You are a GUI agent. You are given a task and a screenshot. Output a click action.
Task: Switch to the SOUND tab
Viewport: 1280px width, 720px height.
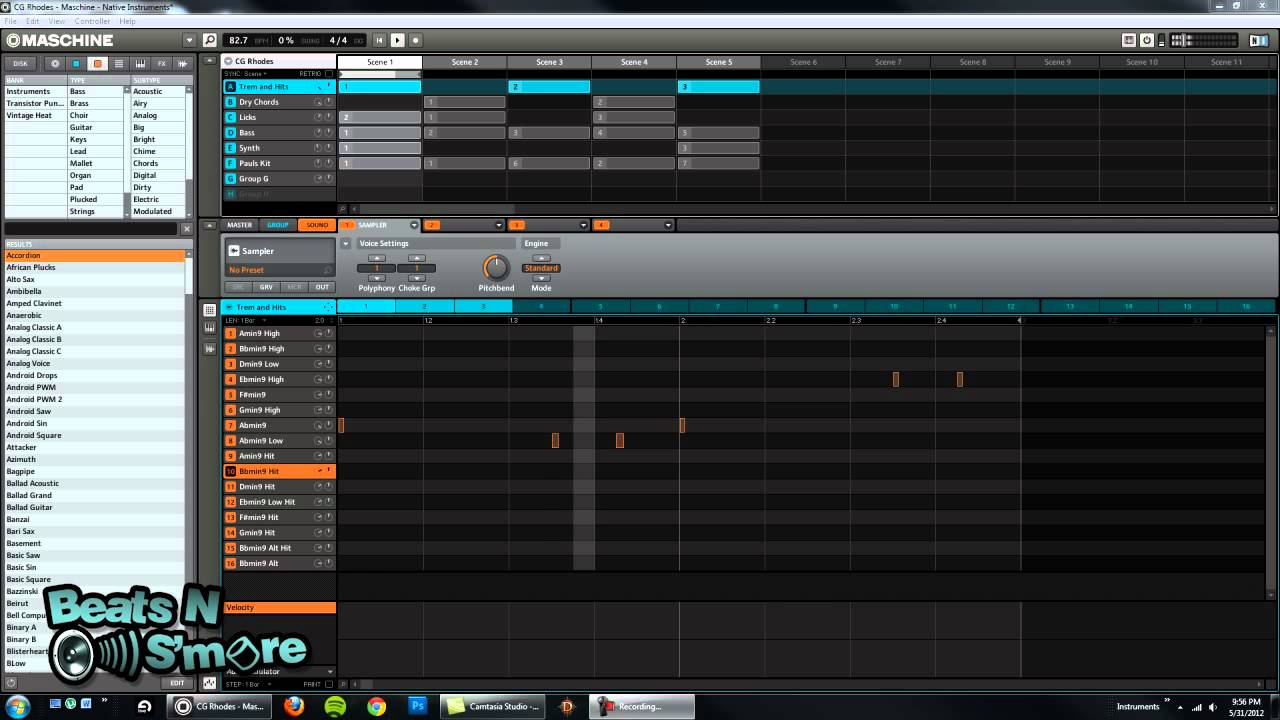317,225
